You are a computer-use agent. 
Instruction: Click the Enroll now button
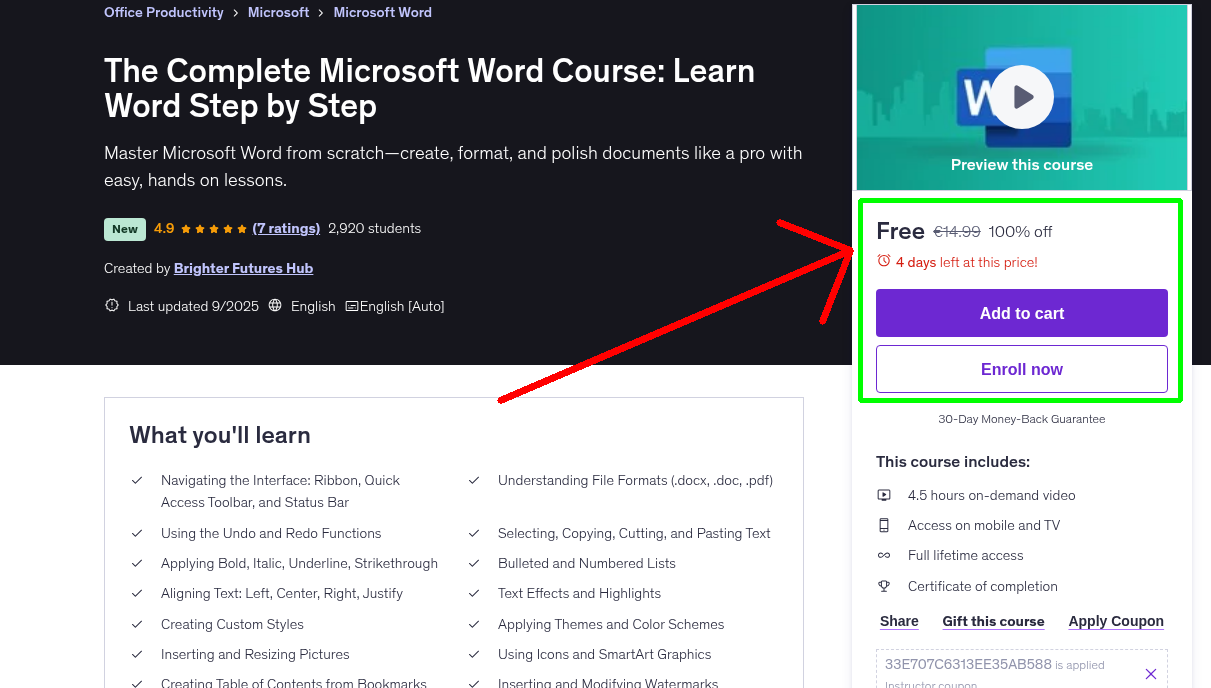(x=1021, y=368)
